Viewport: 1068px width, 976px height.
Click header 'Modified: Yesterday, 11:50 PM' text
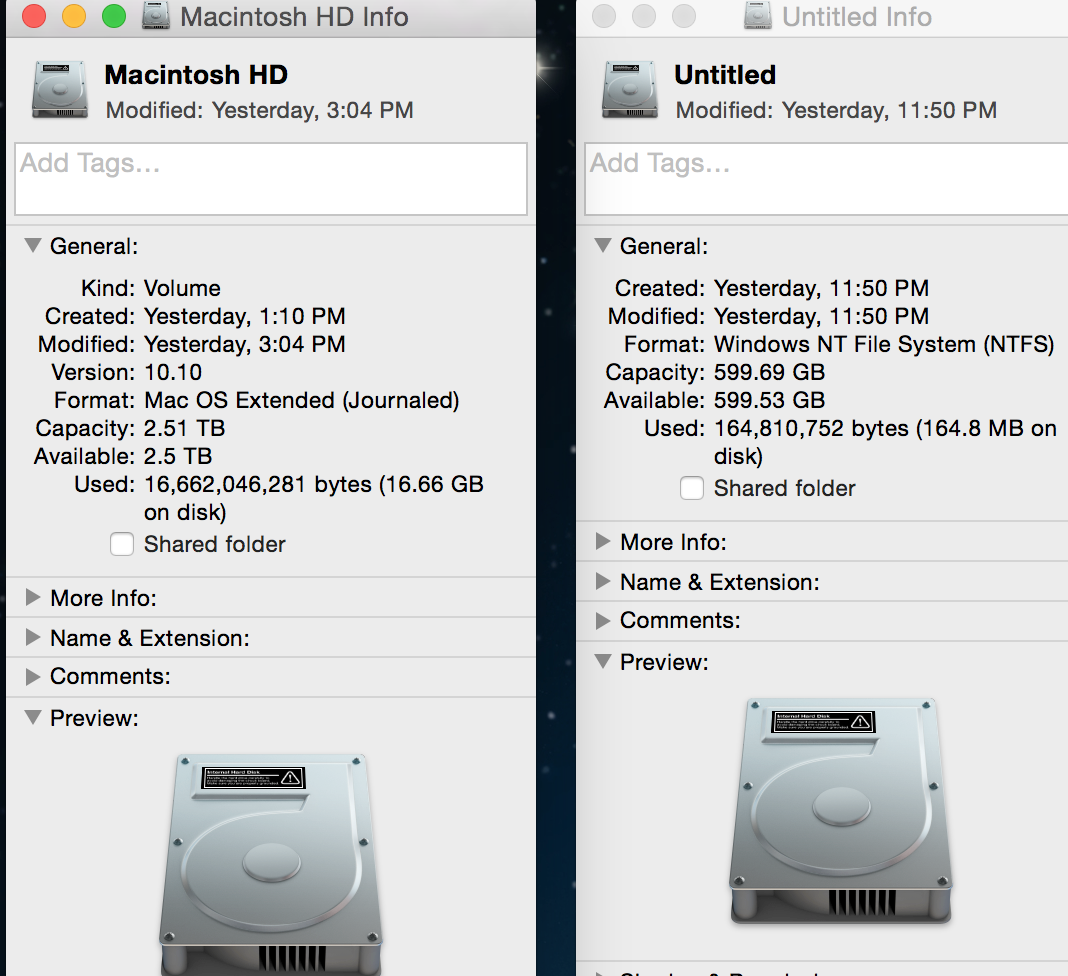click(x=836, y=110)
